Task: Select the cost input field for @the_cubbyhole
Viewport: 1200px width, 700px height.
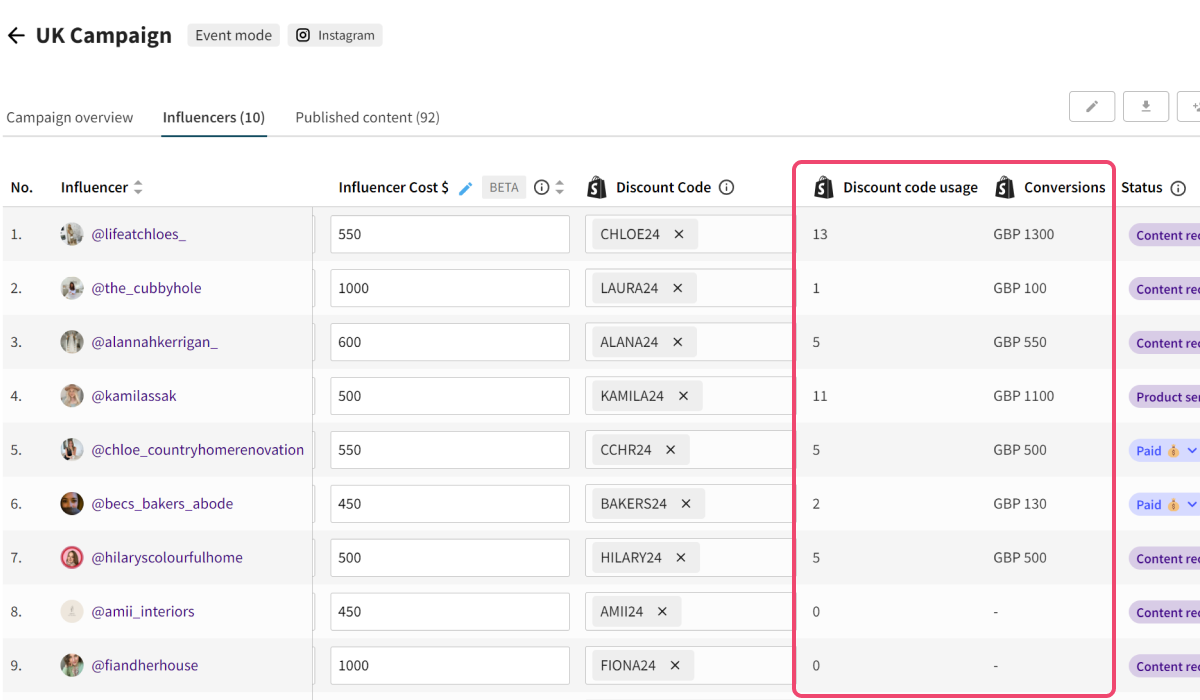Action: click(x=450, y=287)
